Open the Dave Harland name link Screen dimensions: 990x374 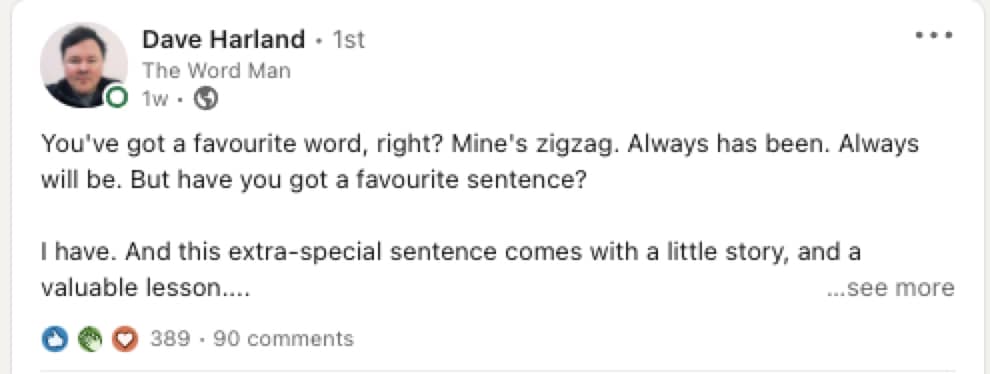(x=224, y=40)
